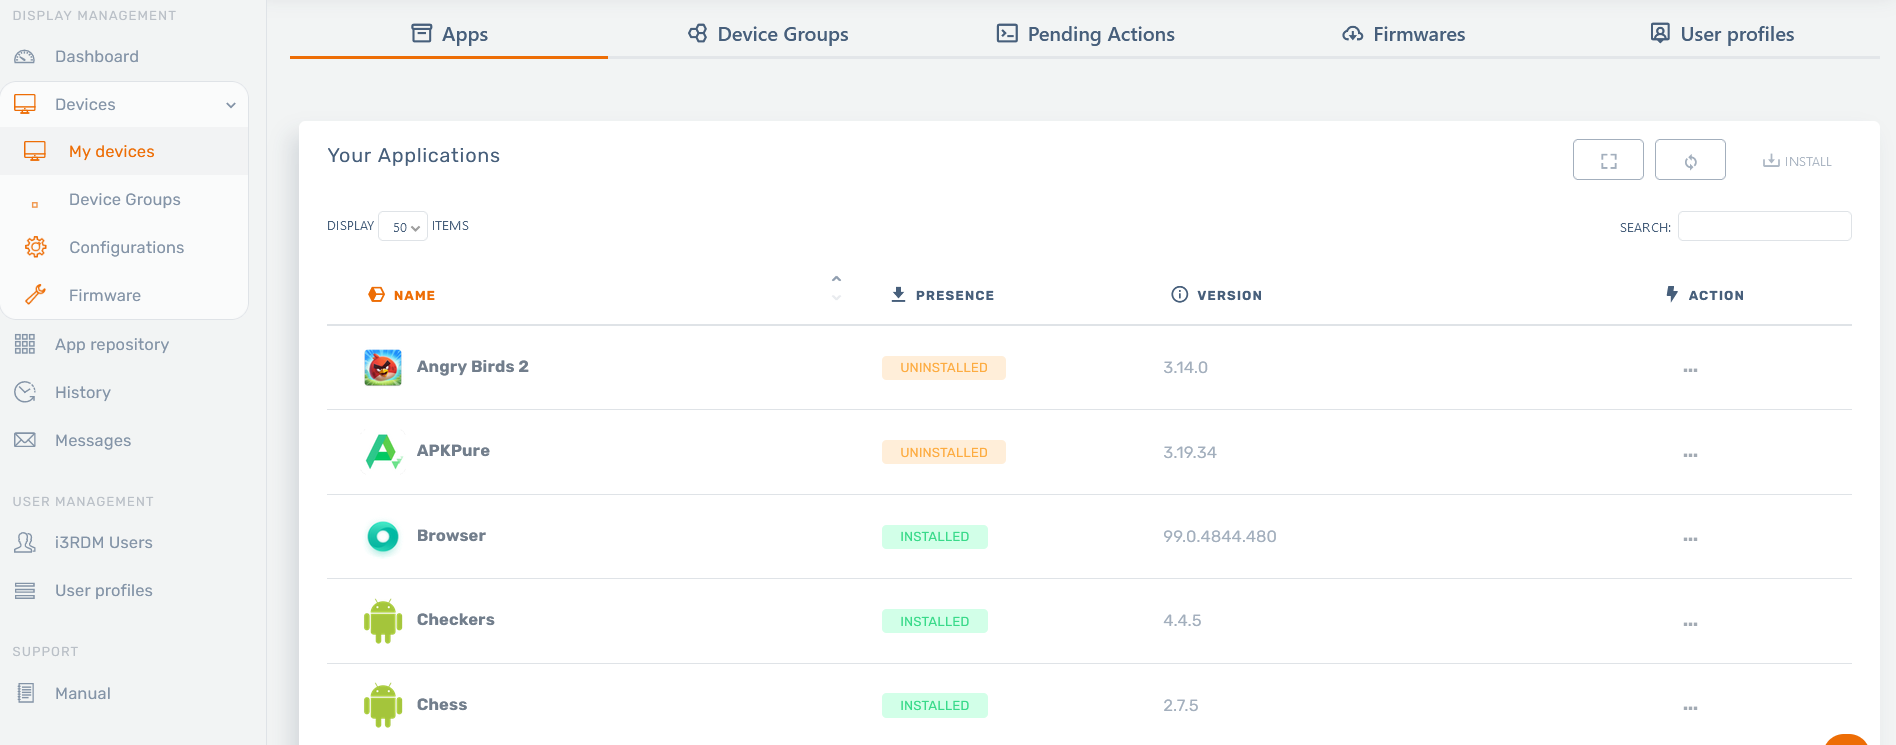Click the Browser app icon

click(x=383, y=537)
